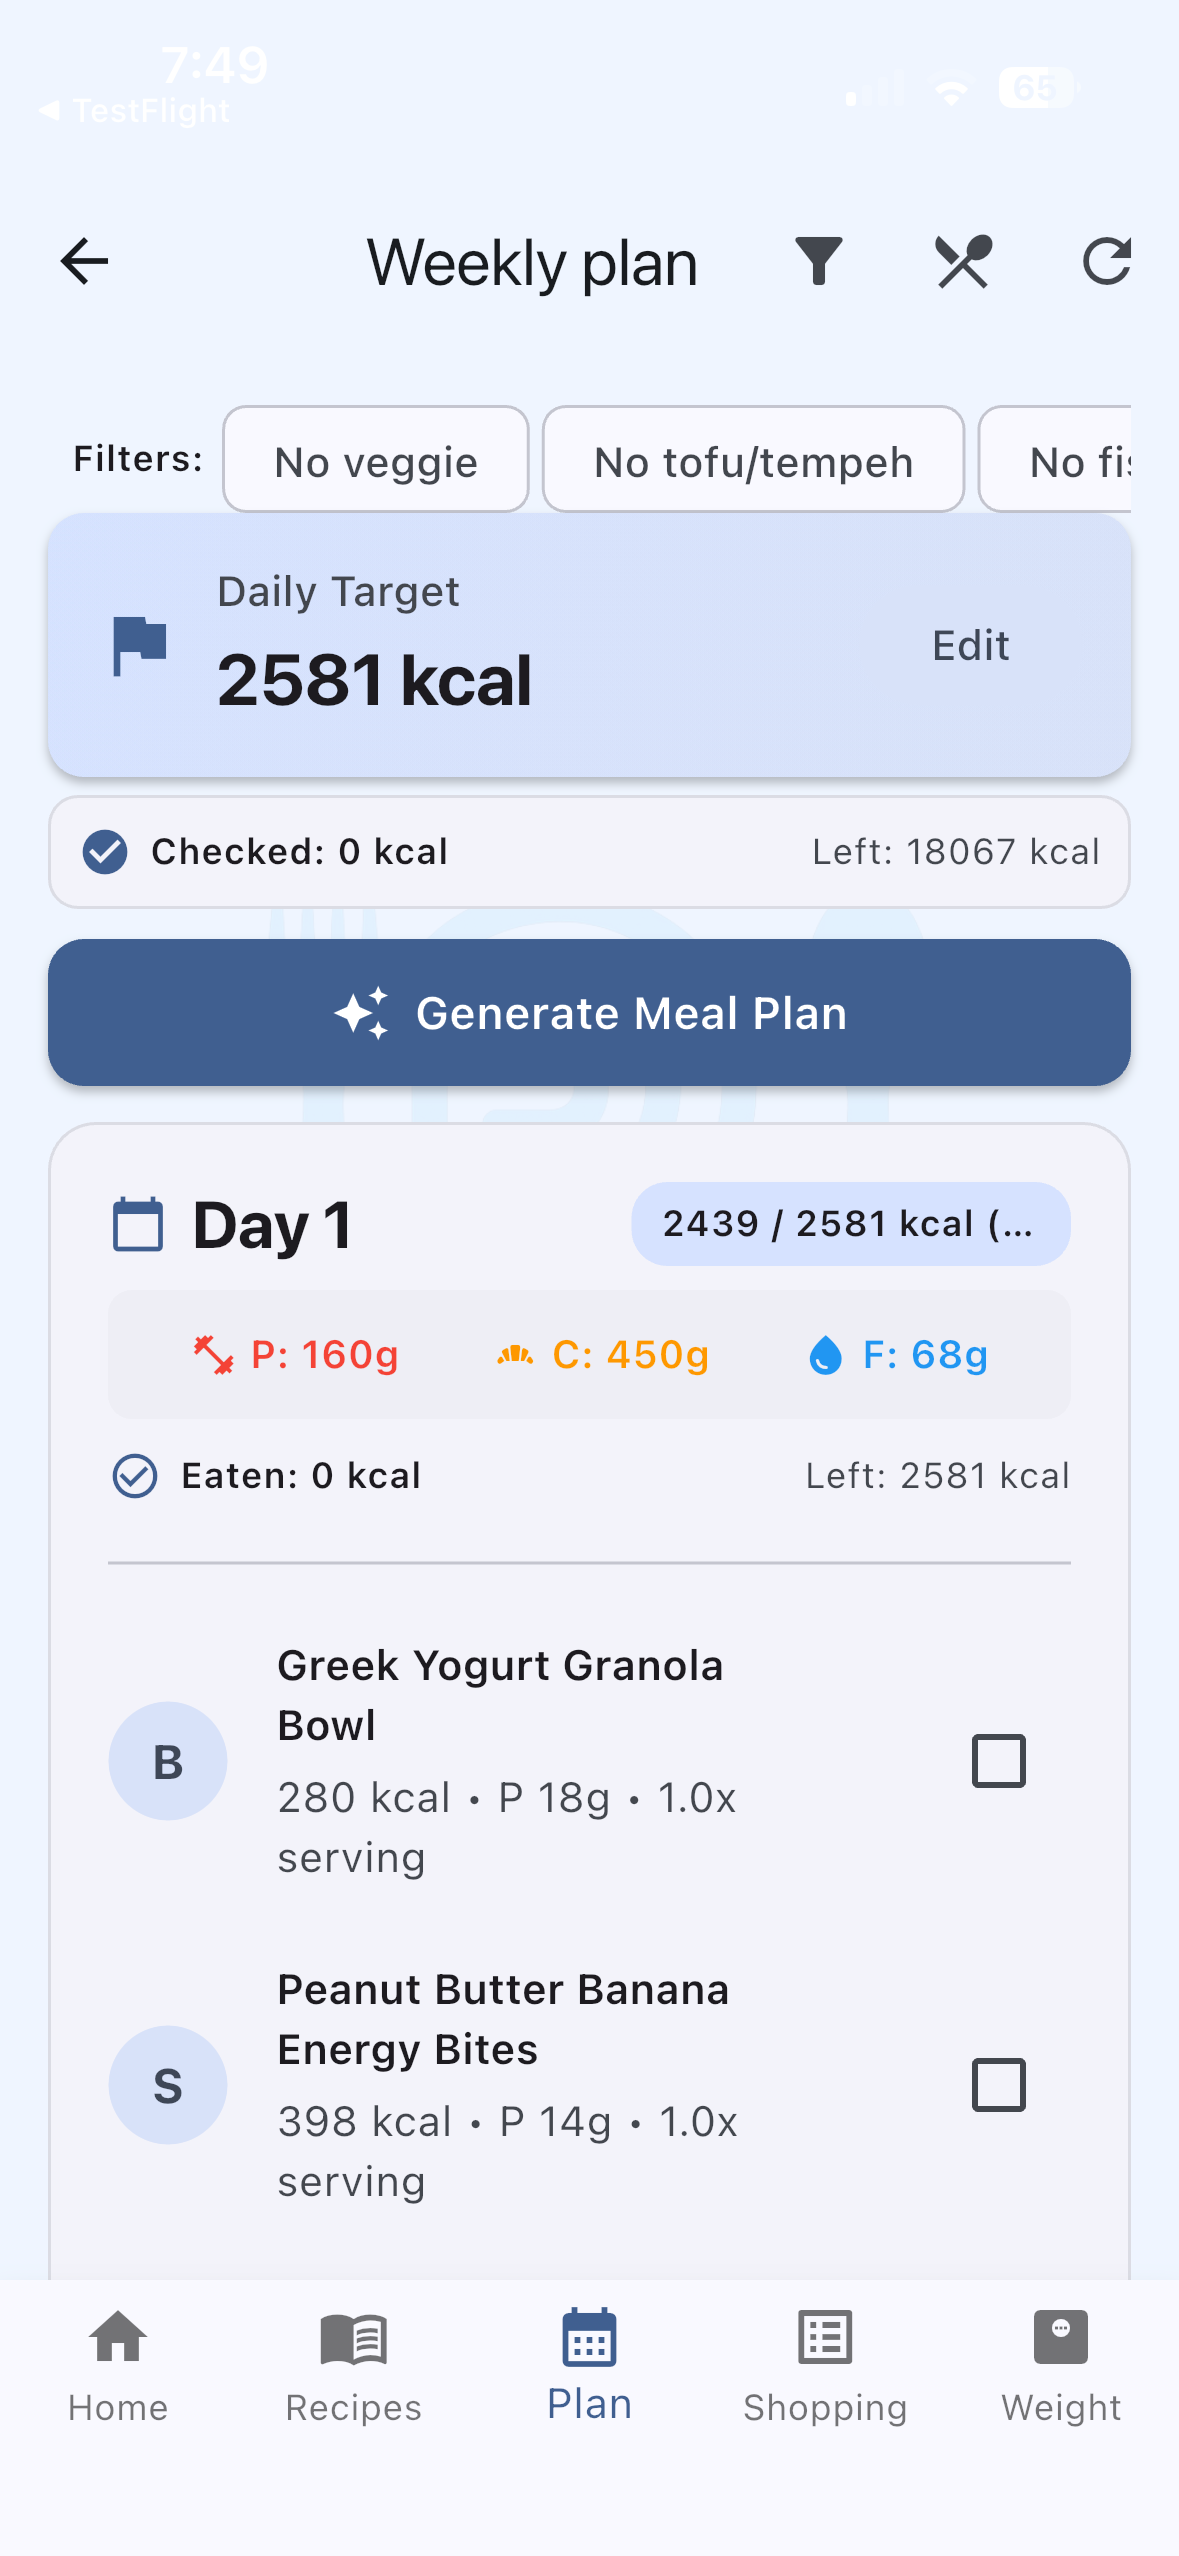Tap the Daily Target flag icon
Image resolution: width=1179 pixels, height=2556 pixels.
click(x=139, y=646)
